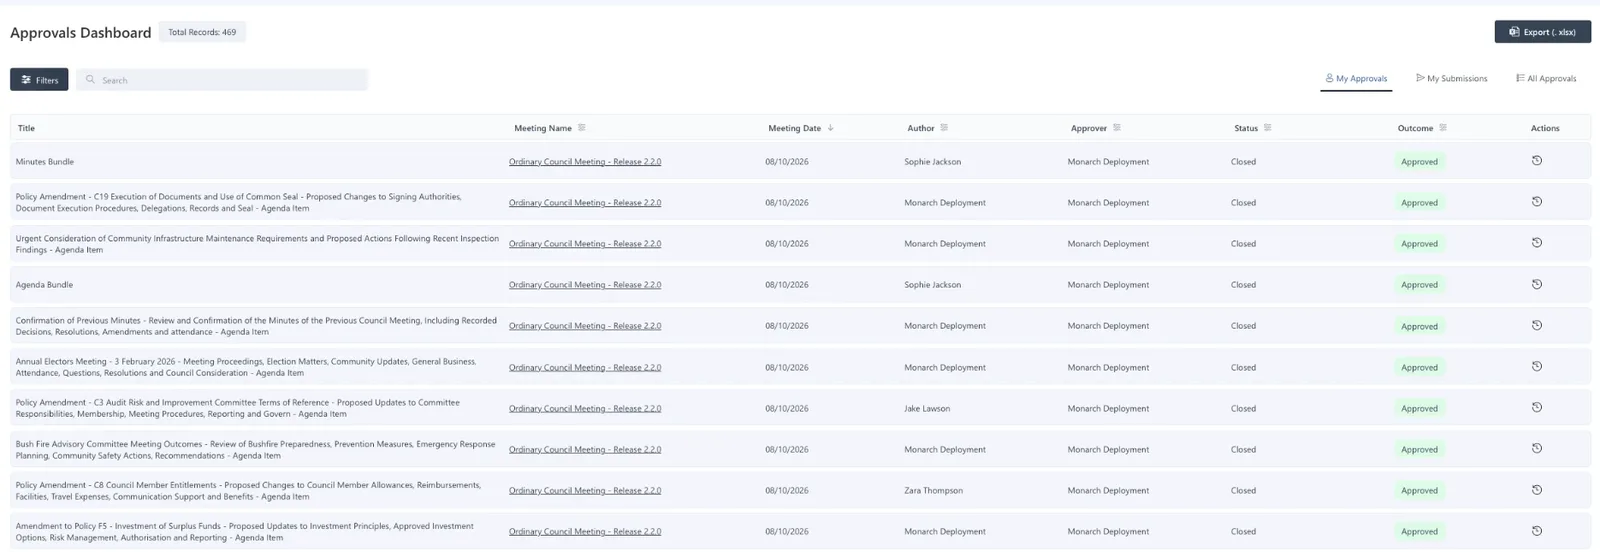Click Total Records: 469 badge
The height and width of the screenshot is (552, 1600).
click(x=202, y=32)
